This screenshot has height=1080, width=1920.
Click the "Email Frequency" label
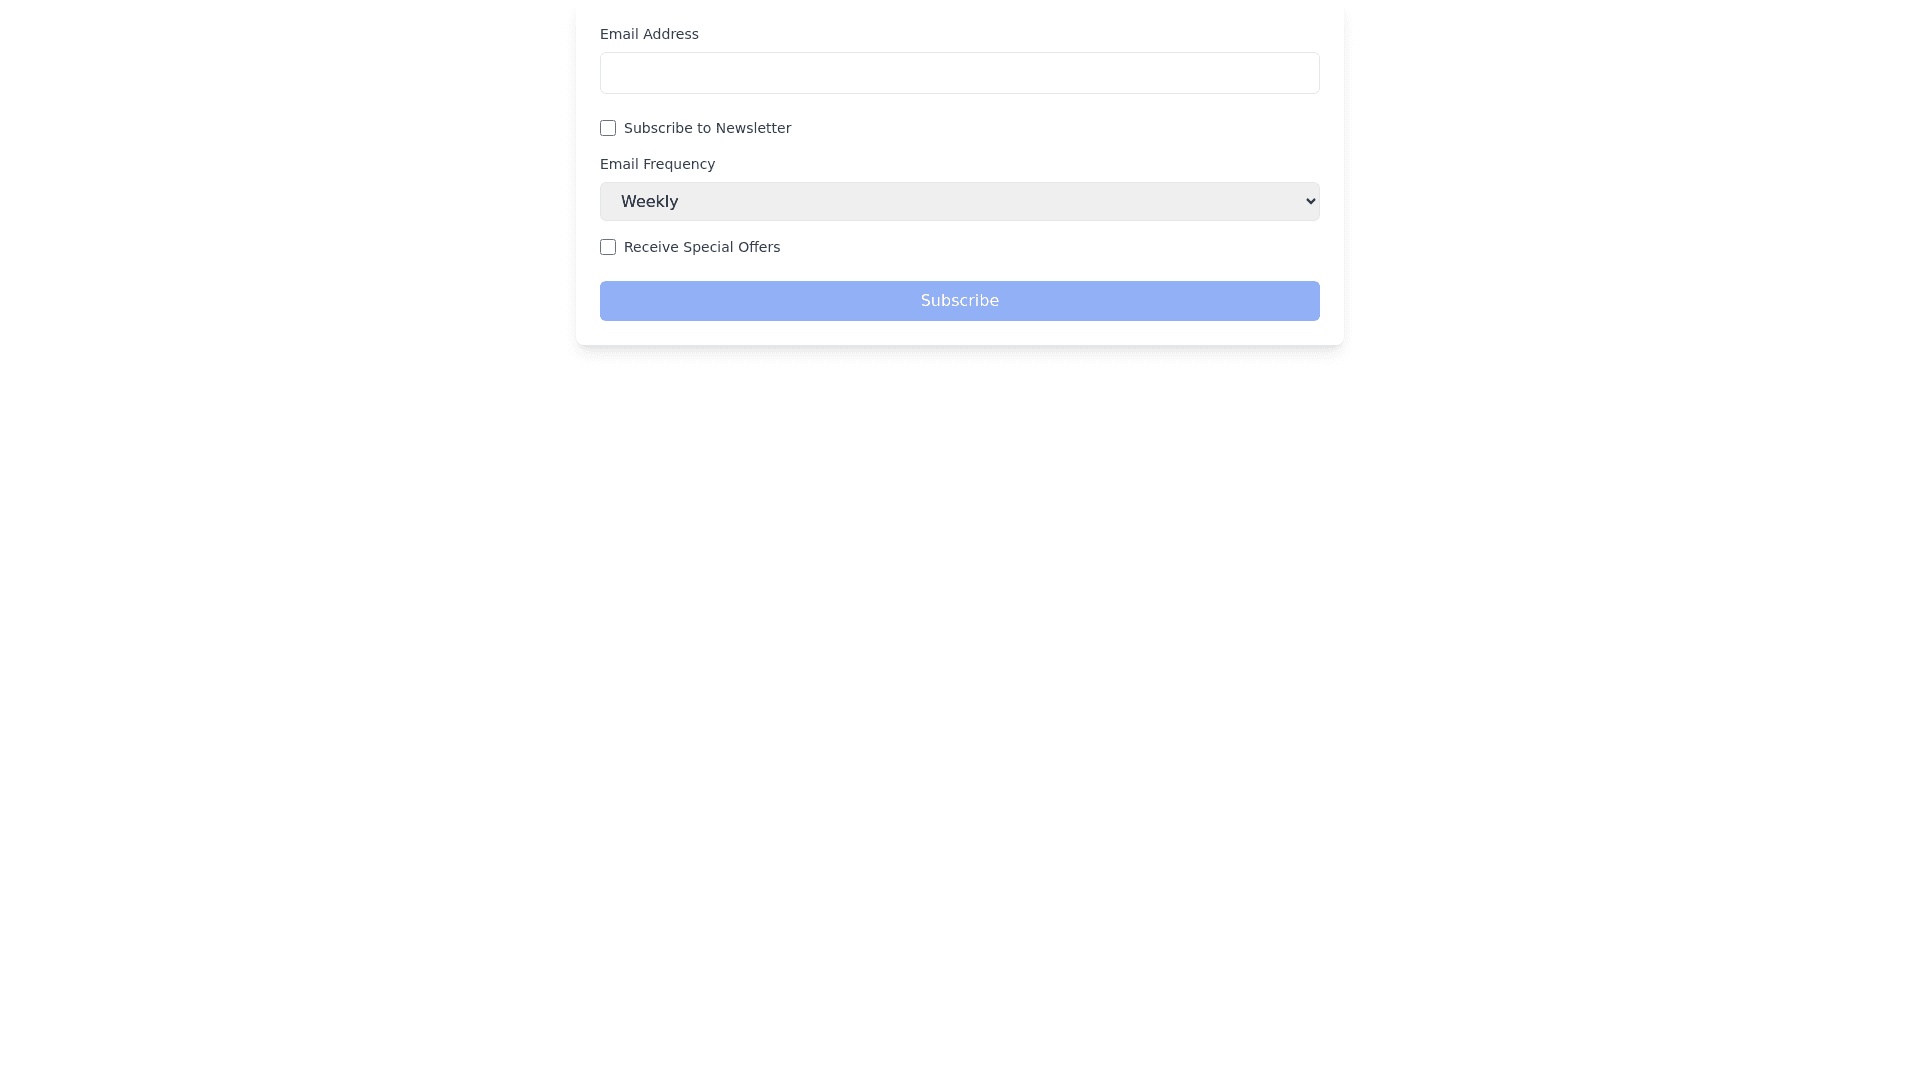tap(657, 164)
